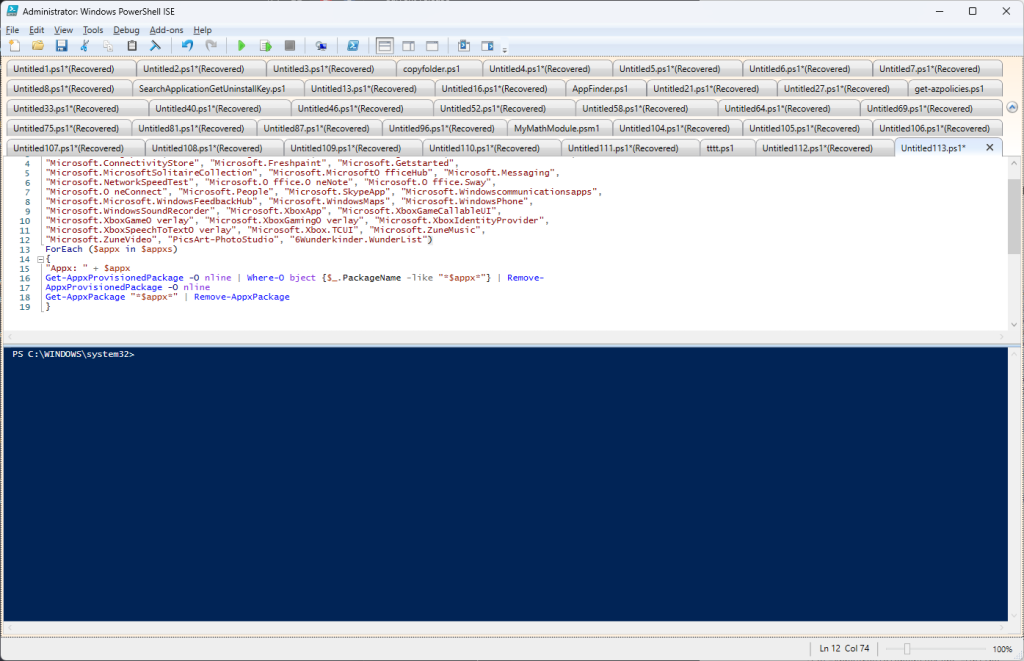The width and height of the screenshot is (1024, 661).
Task: Toggle Show Script Pane Right layout
Action: [x=411, y=46]
